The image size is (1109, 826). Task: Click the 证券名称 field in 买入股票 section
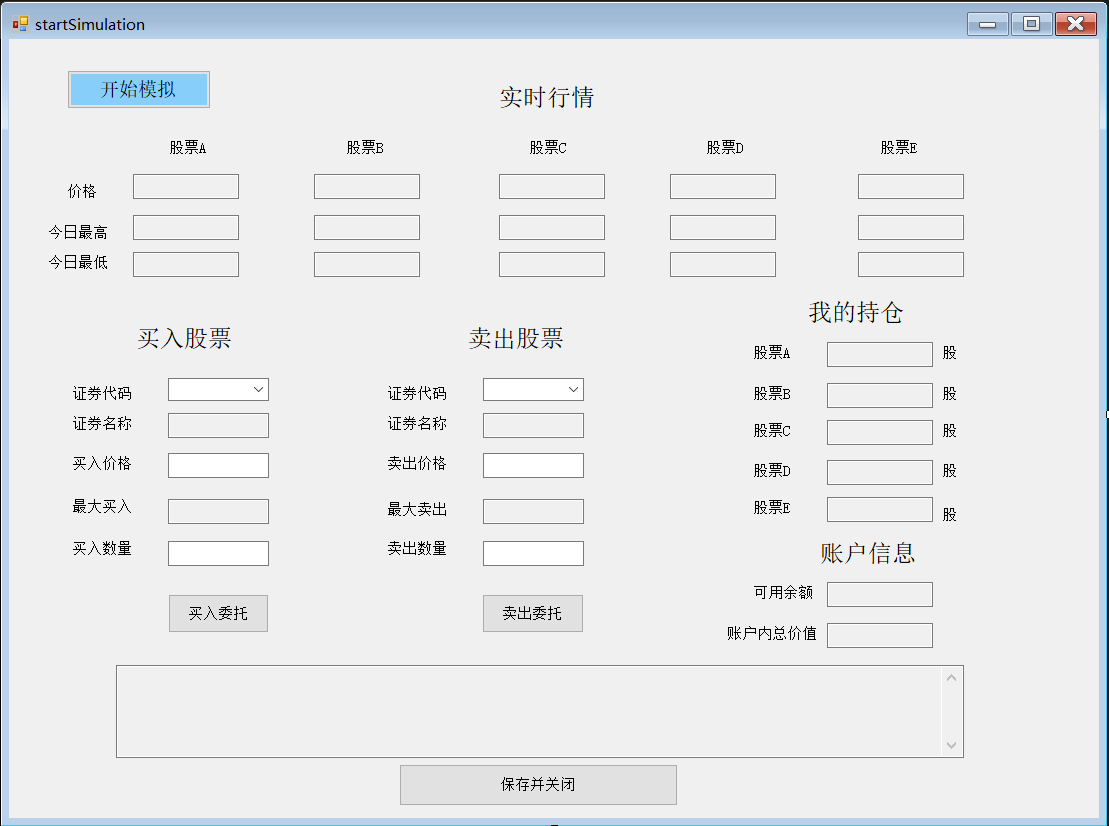[218, 425]
